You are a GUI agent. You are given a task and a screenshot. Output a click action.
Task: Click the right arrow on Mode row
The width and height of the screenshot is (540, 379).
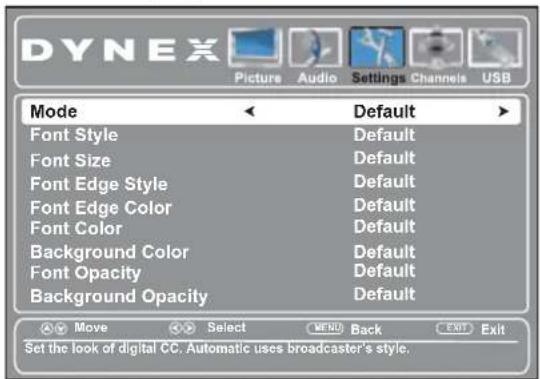[x=503, y=111]
